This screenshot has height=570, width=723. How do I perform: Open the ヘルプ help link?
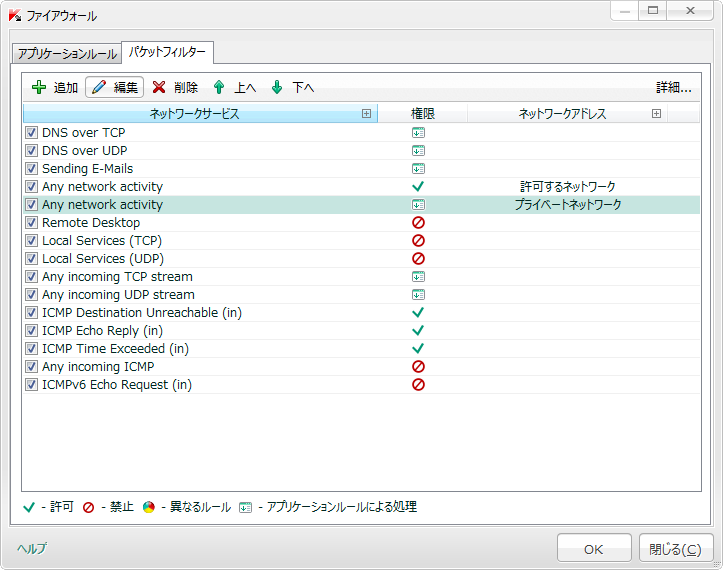pyautogui.click(x=31, y=549)
